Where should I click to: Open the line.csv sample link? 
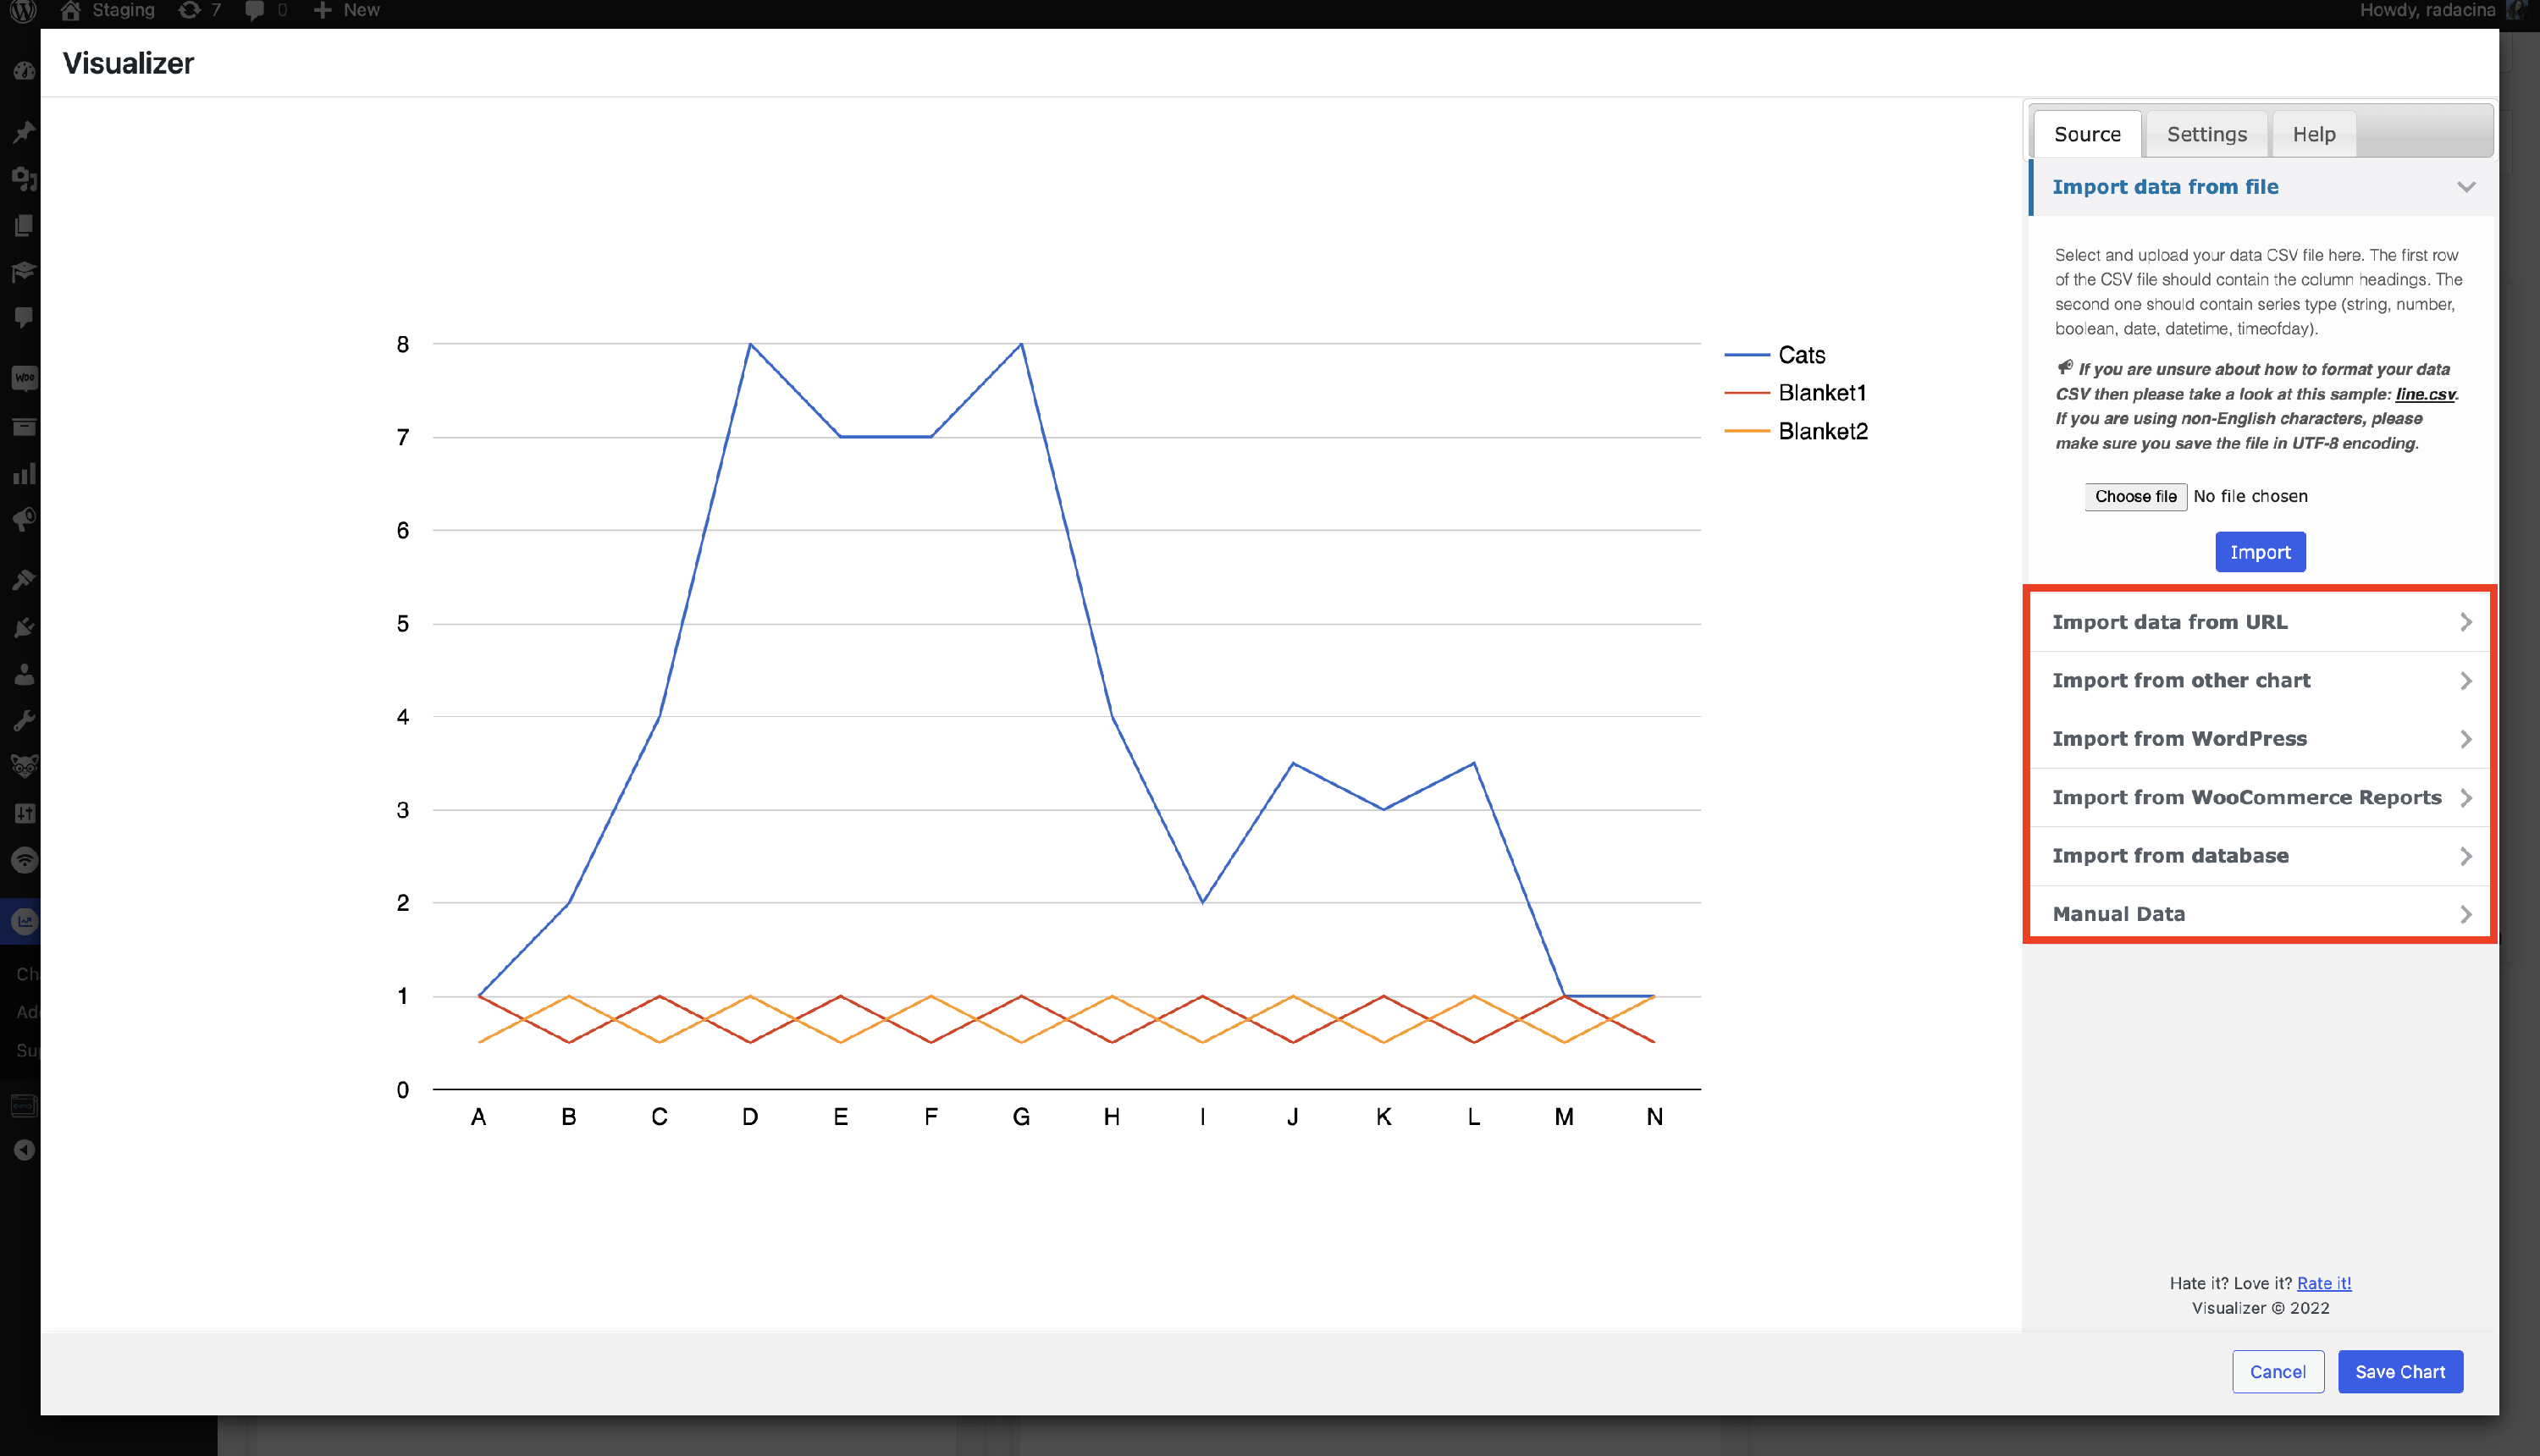[2424, 394]
